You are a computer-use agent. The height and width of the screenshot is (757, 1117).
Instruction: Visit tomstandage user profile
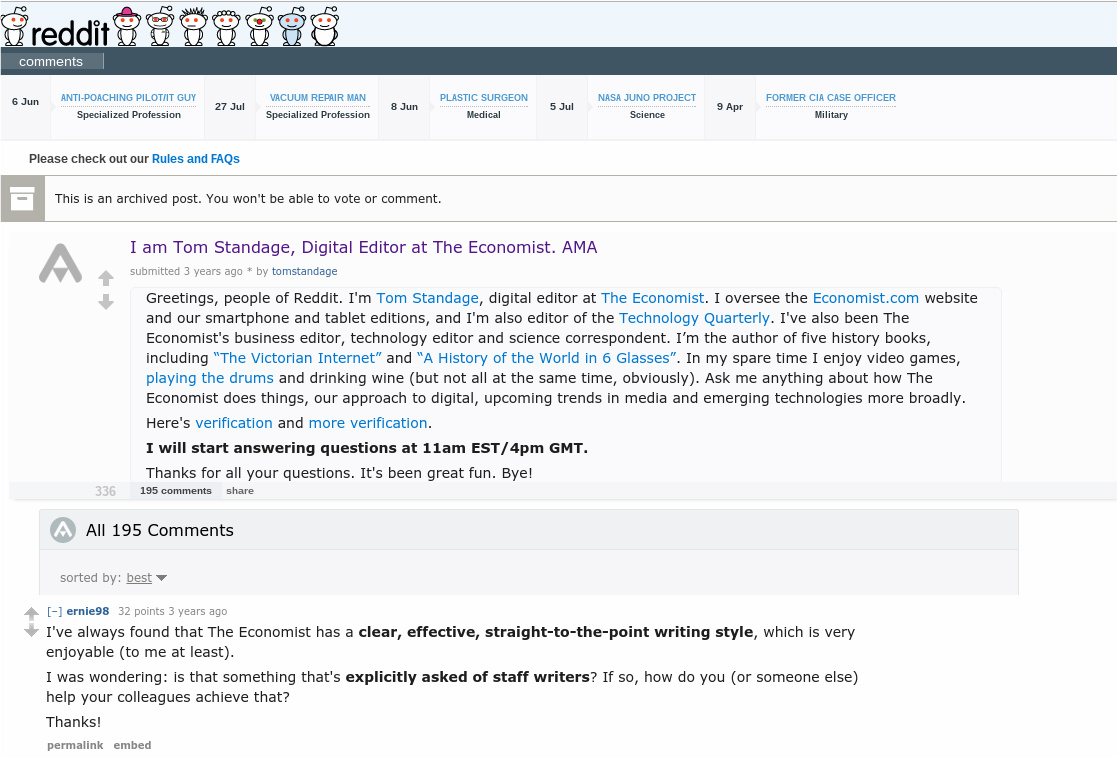point(304,271)
